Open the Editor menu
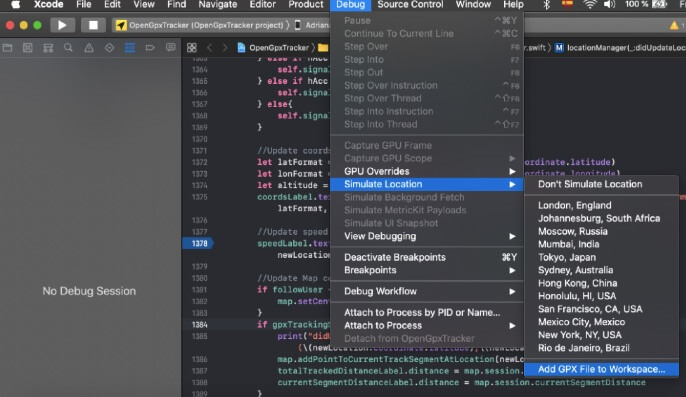686x397 pixels. [x=262, y=5]
